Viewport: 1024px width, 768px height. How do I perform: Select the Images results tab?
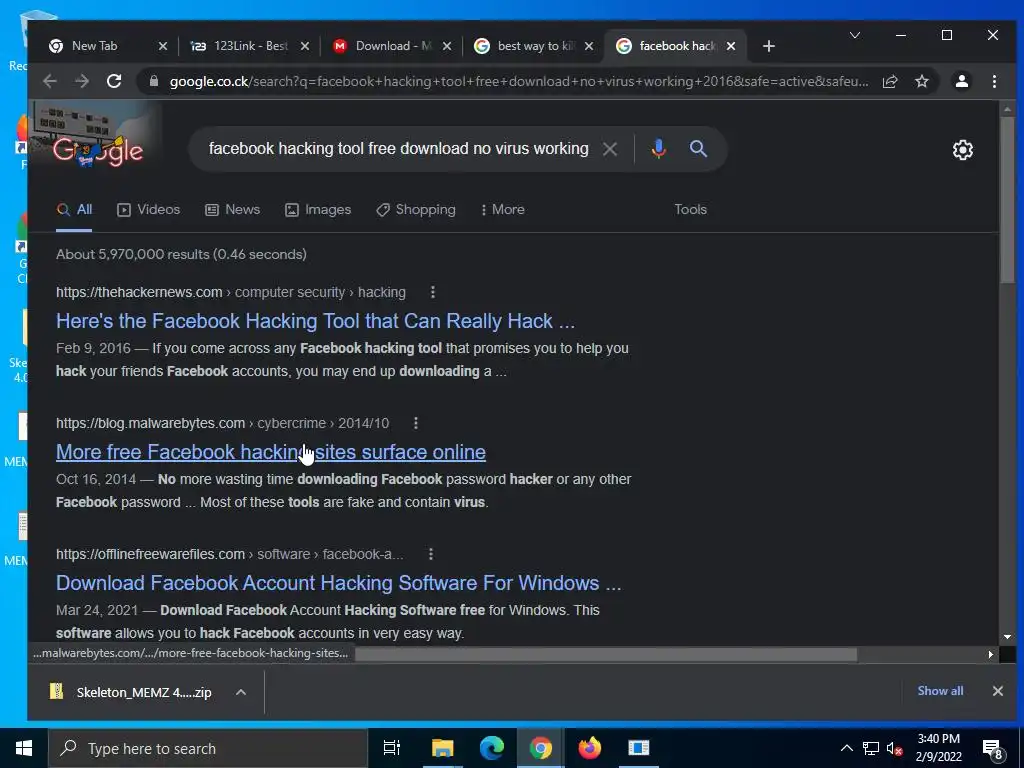tap(318, 210)
